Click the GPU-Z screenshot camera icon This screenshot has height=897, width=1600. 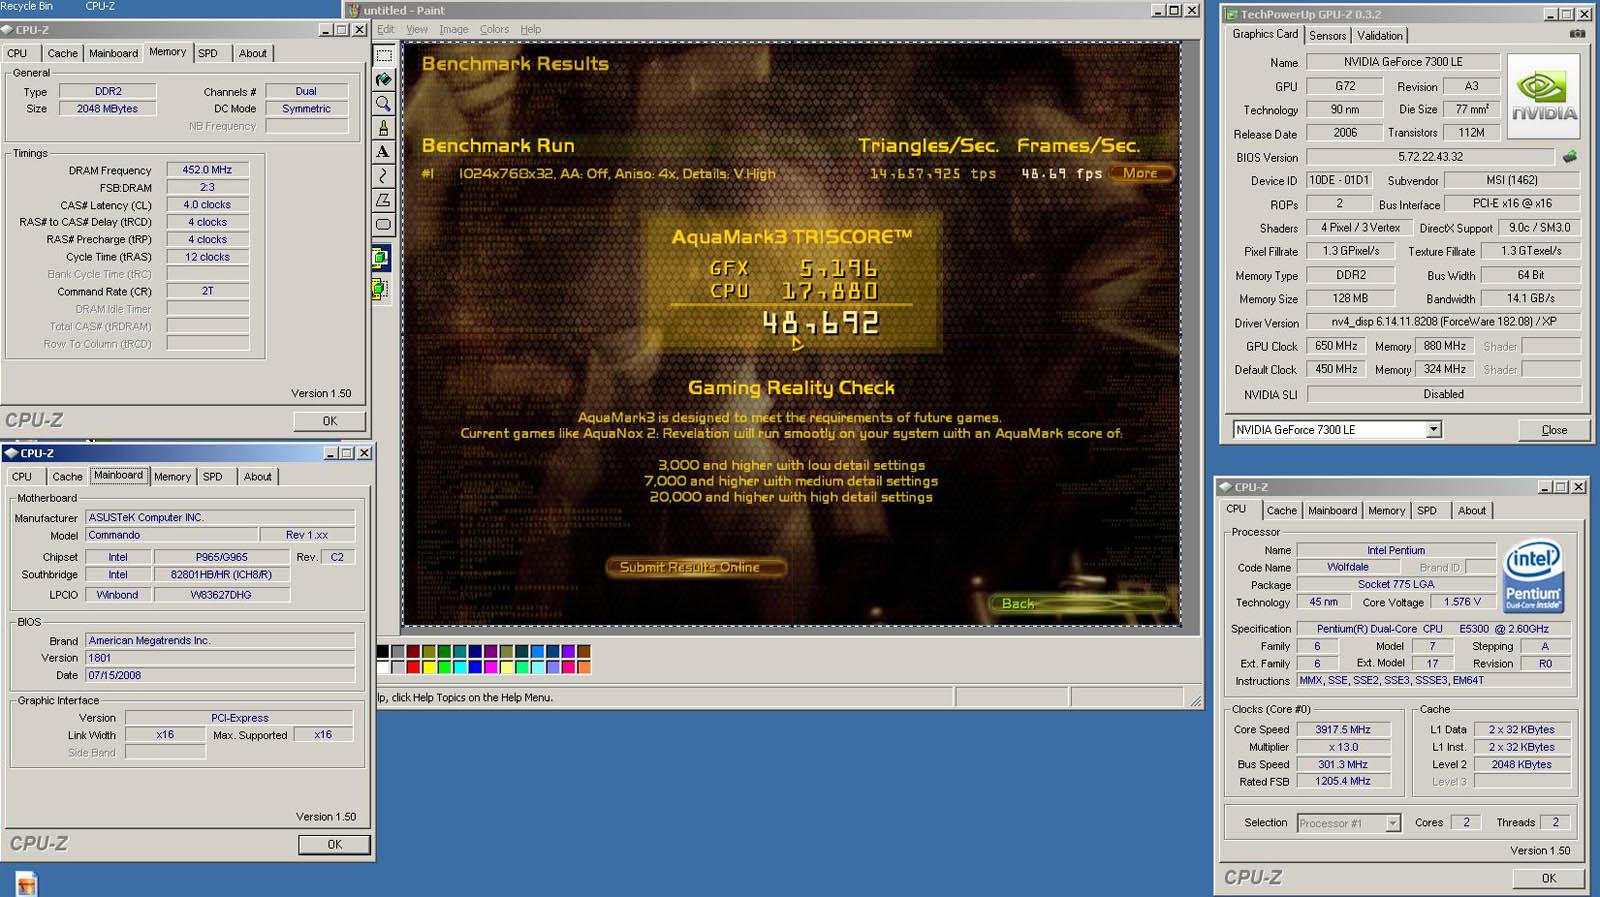coord(1577,34)
